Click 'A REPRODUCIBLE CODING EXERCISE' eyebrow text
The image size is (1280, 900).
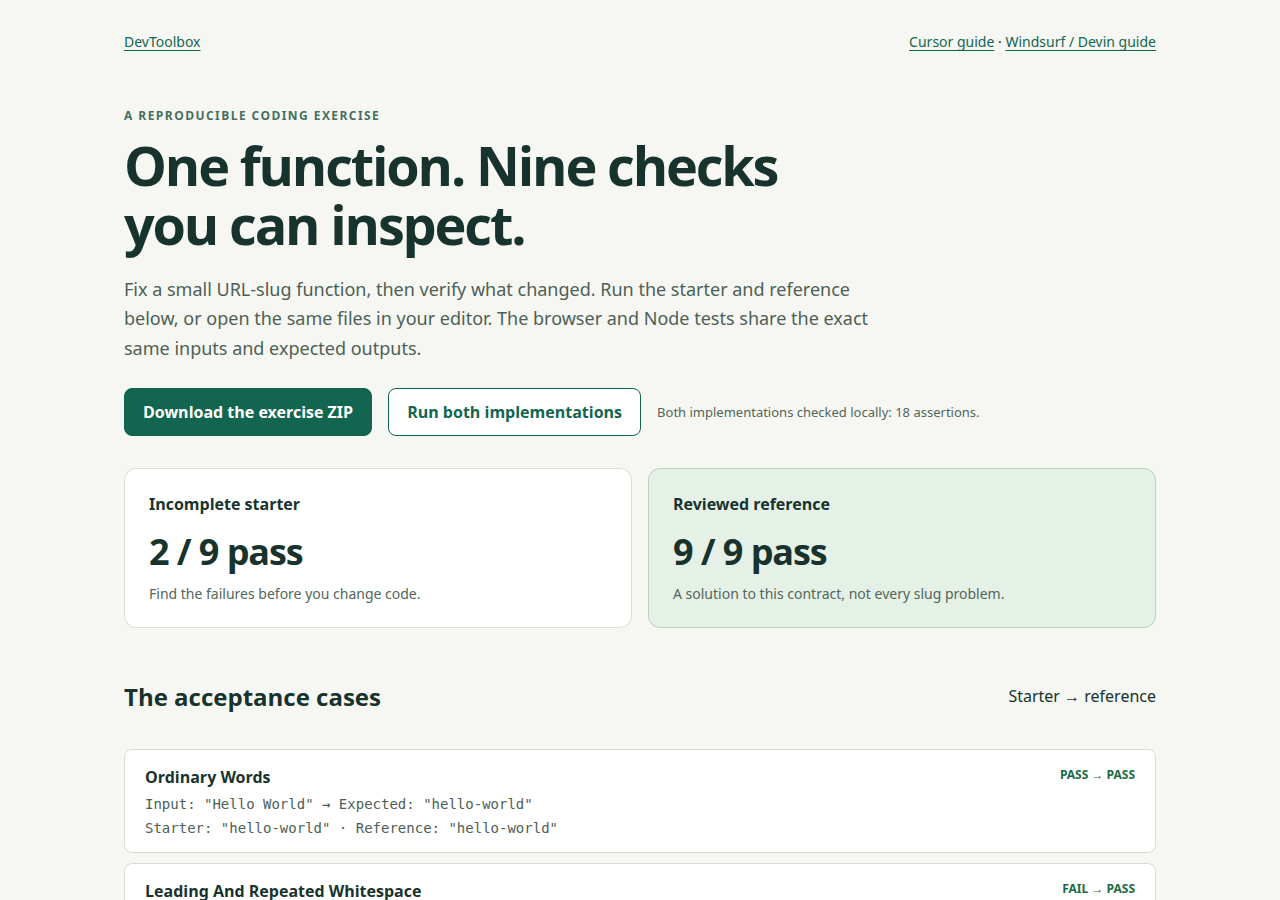point(252,116)
